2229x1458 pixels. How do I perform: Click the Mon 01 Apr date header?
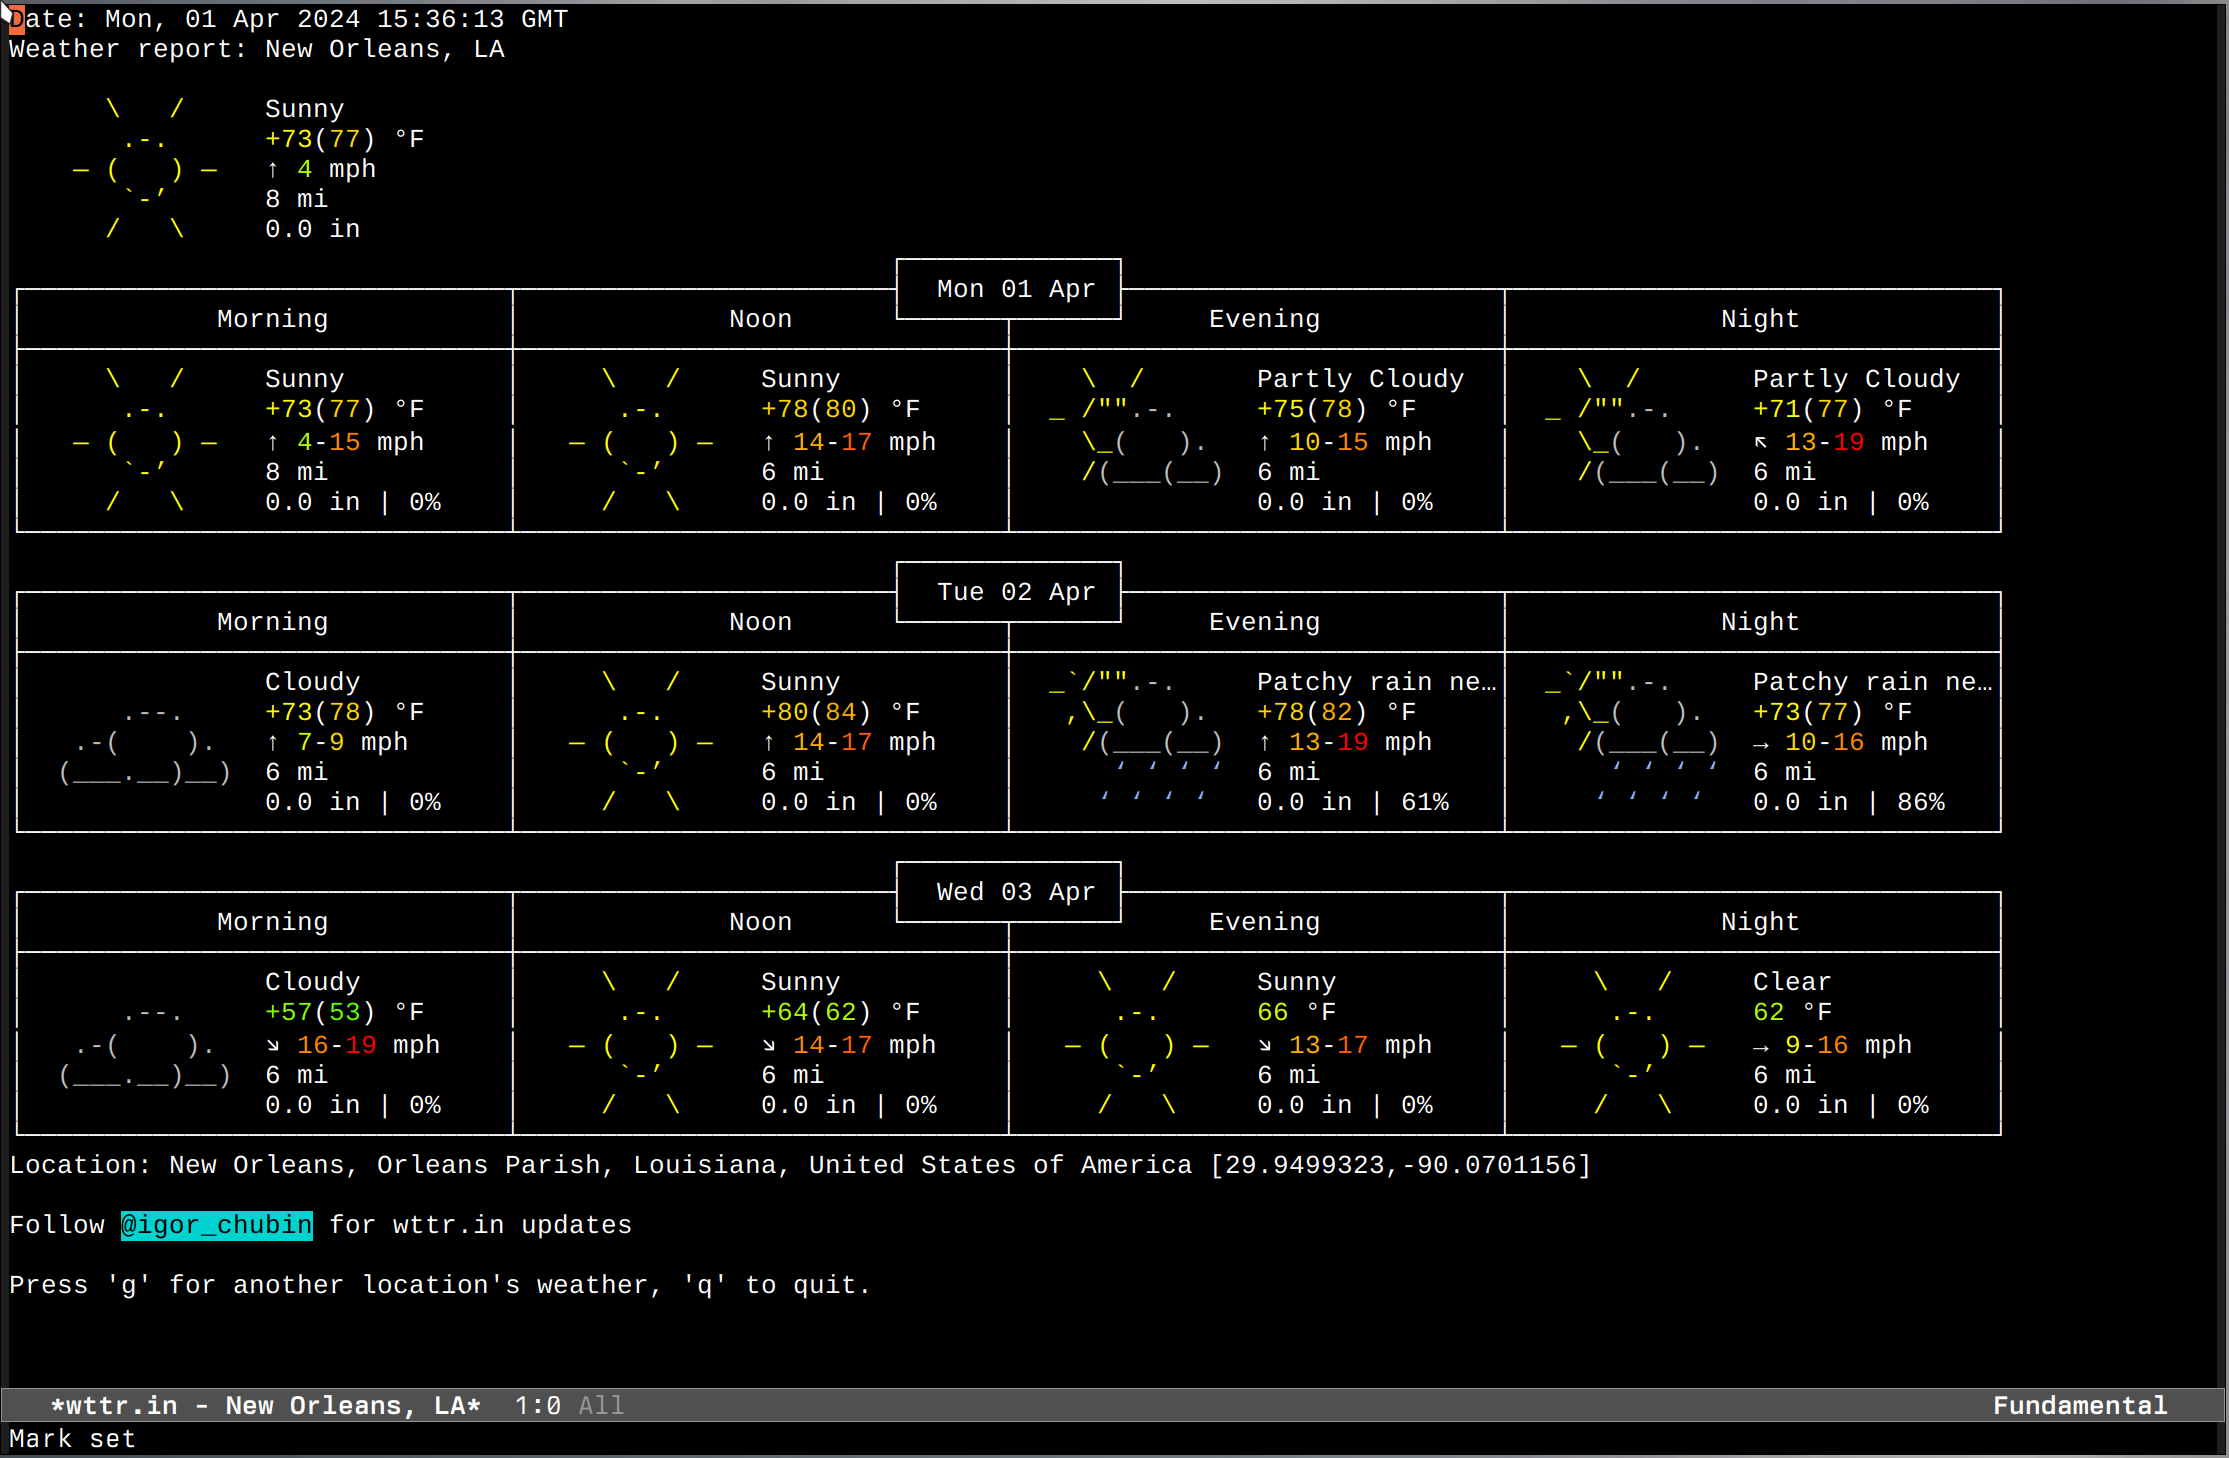[1014, 290]
